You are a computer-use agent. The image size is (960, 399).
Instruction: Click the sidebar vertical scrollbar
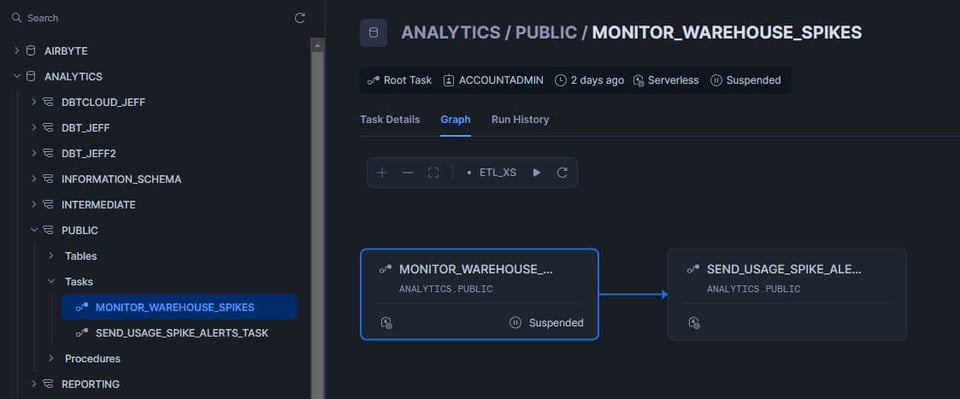pos(317,225)
